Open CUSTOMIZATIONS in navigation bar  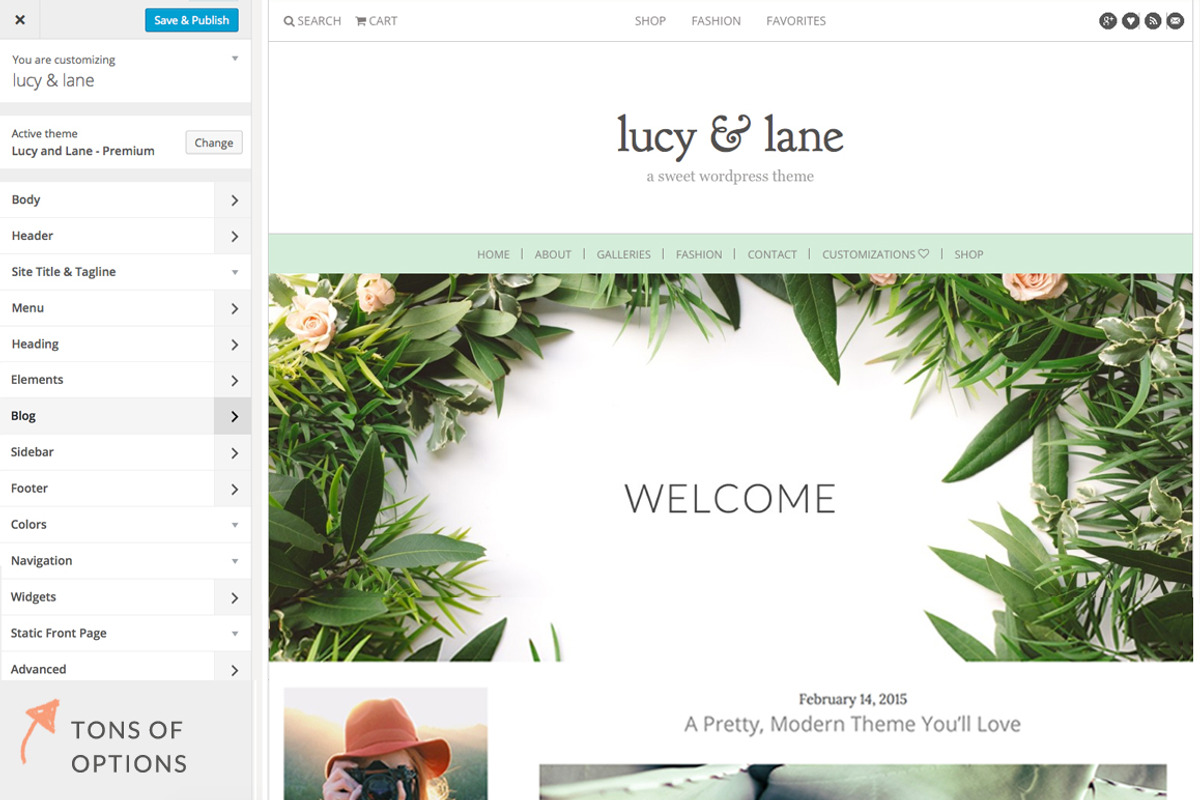876,255
